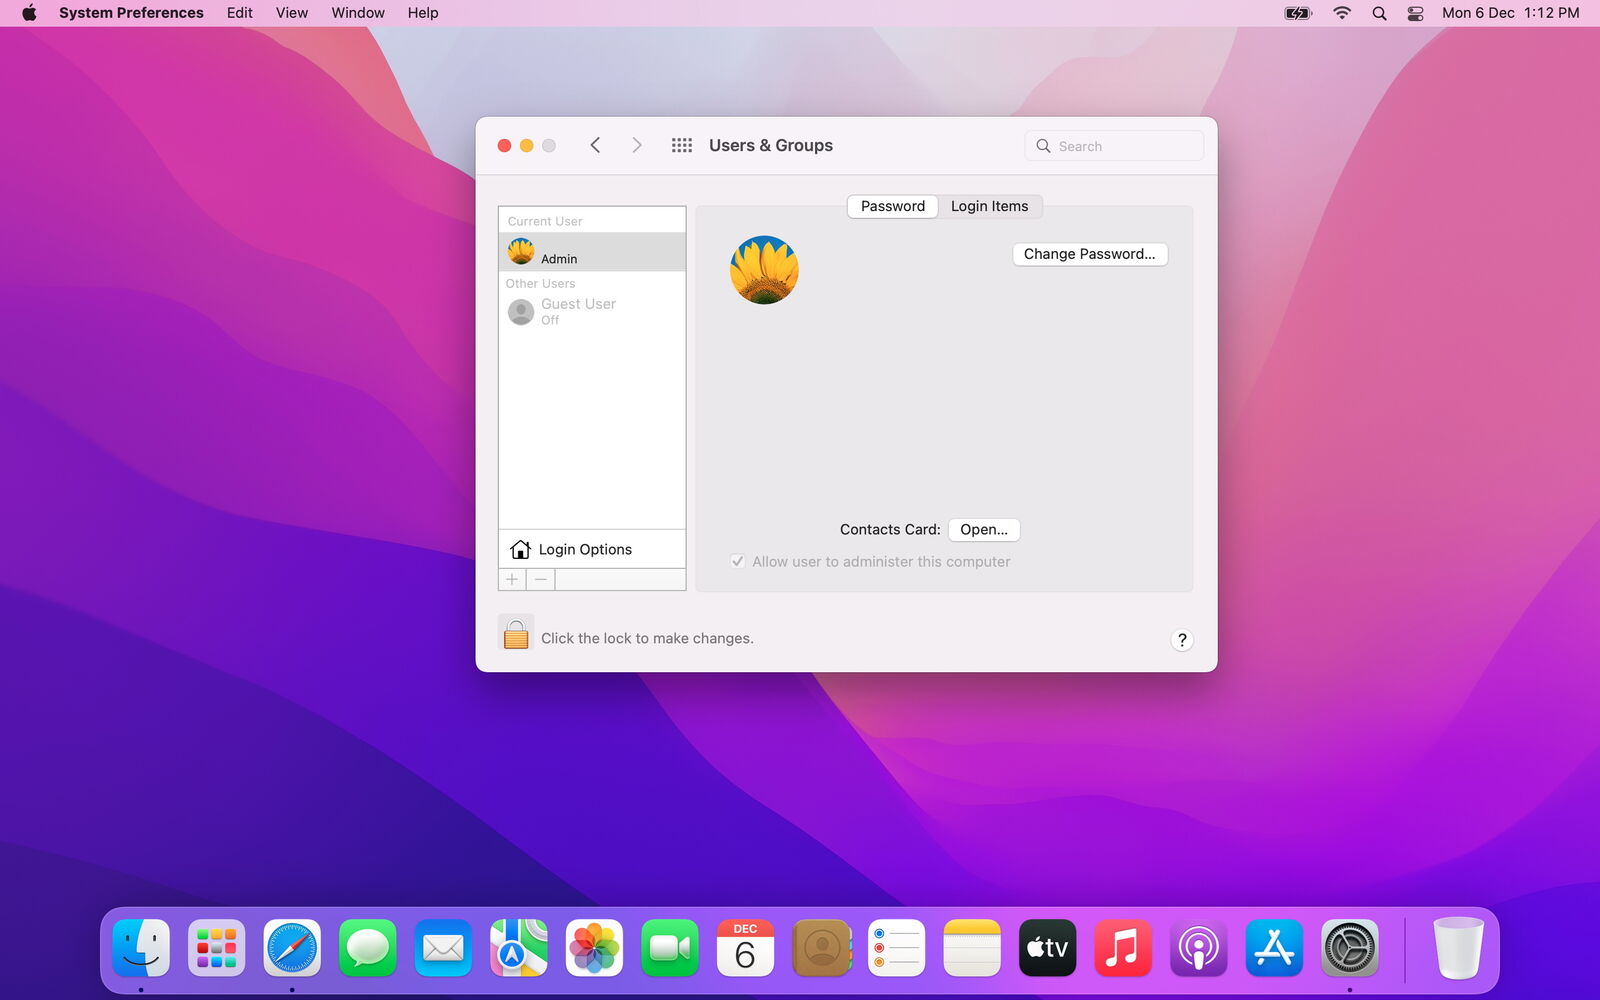
Task: Open the Apple menu
Action: (29, 13)
